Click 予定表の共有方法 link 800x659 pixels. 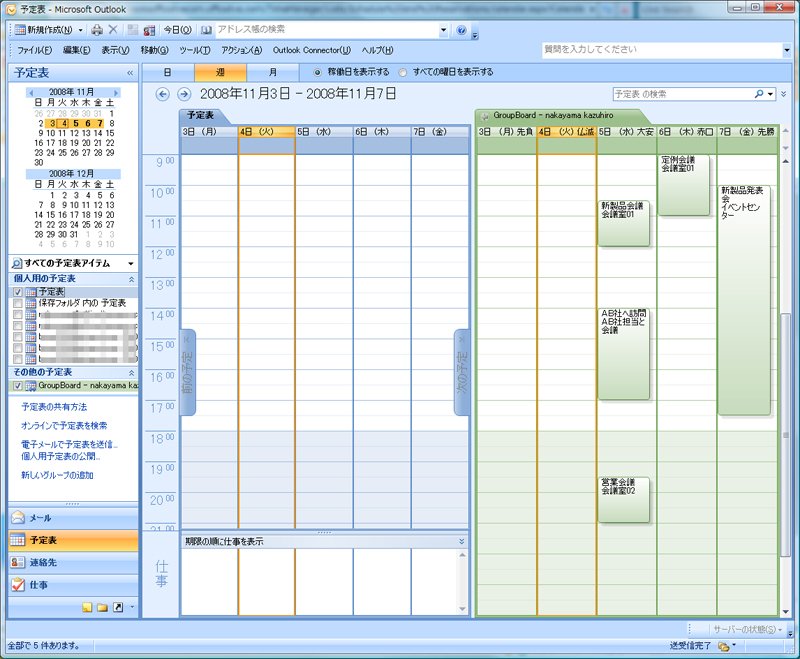pyautogui.click(x=54, y=407)
